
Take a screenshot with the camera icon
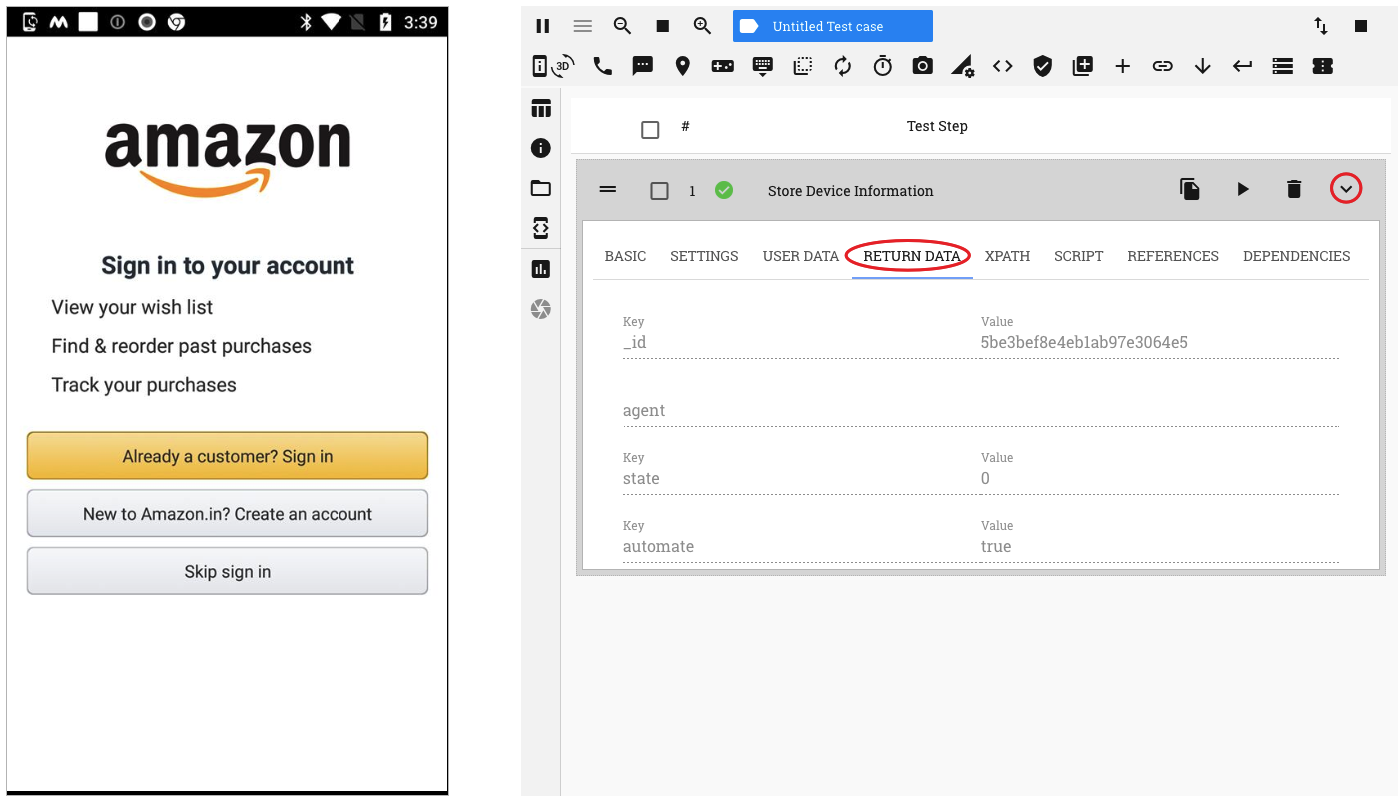[x=923, y=66]
